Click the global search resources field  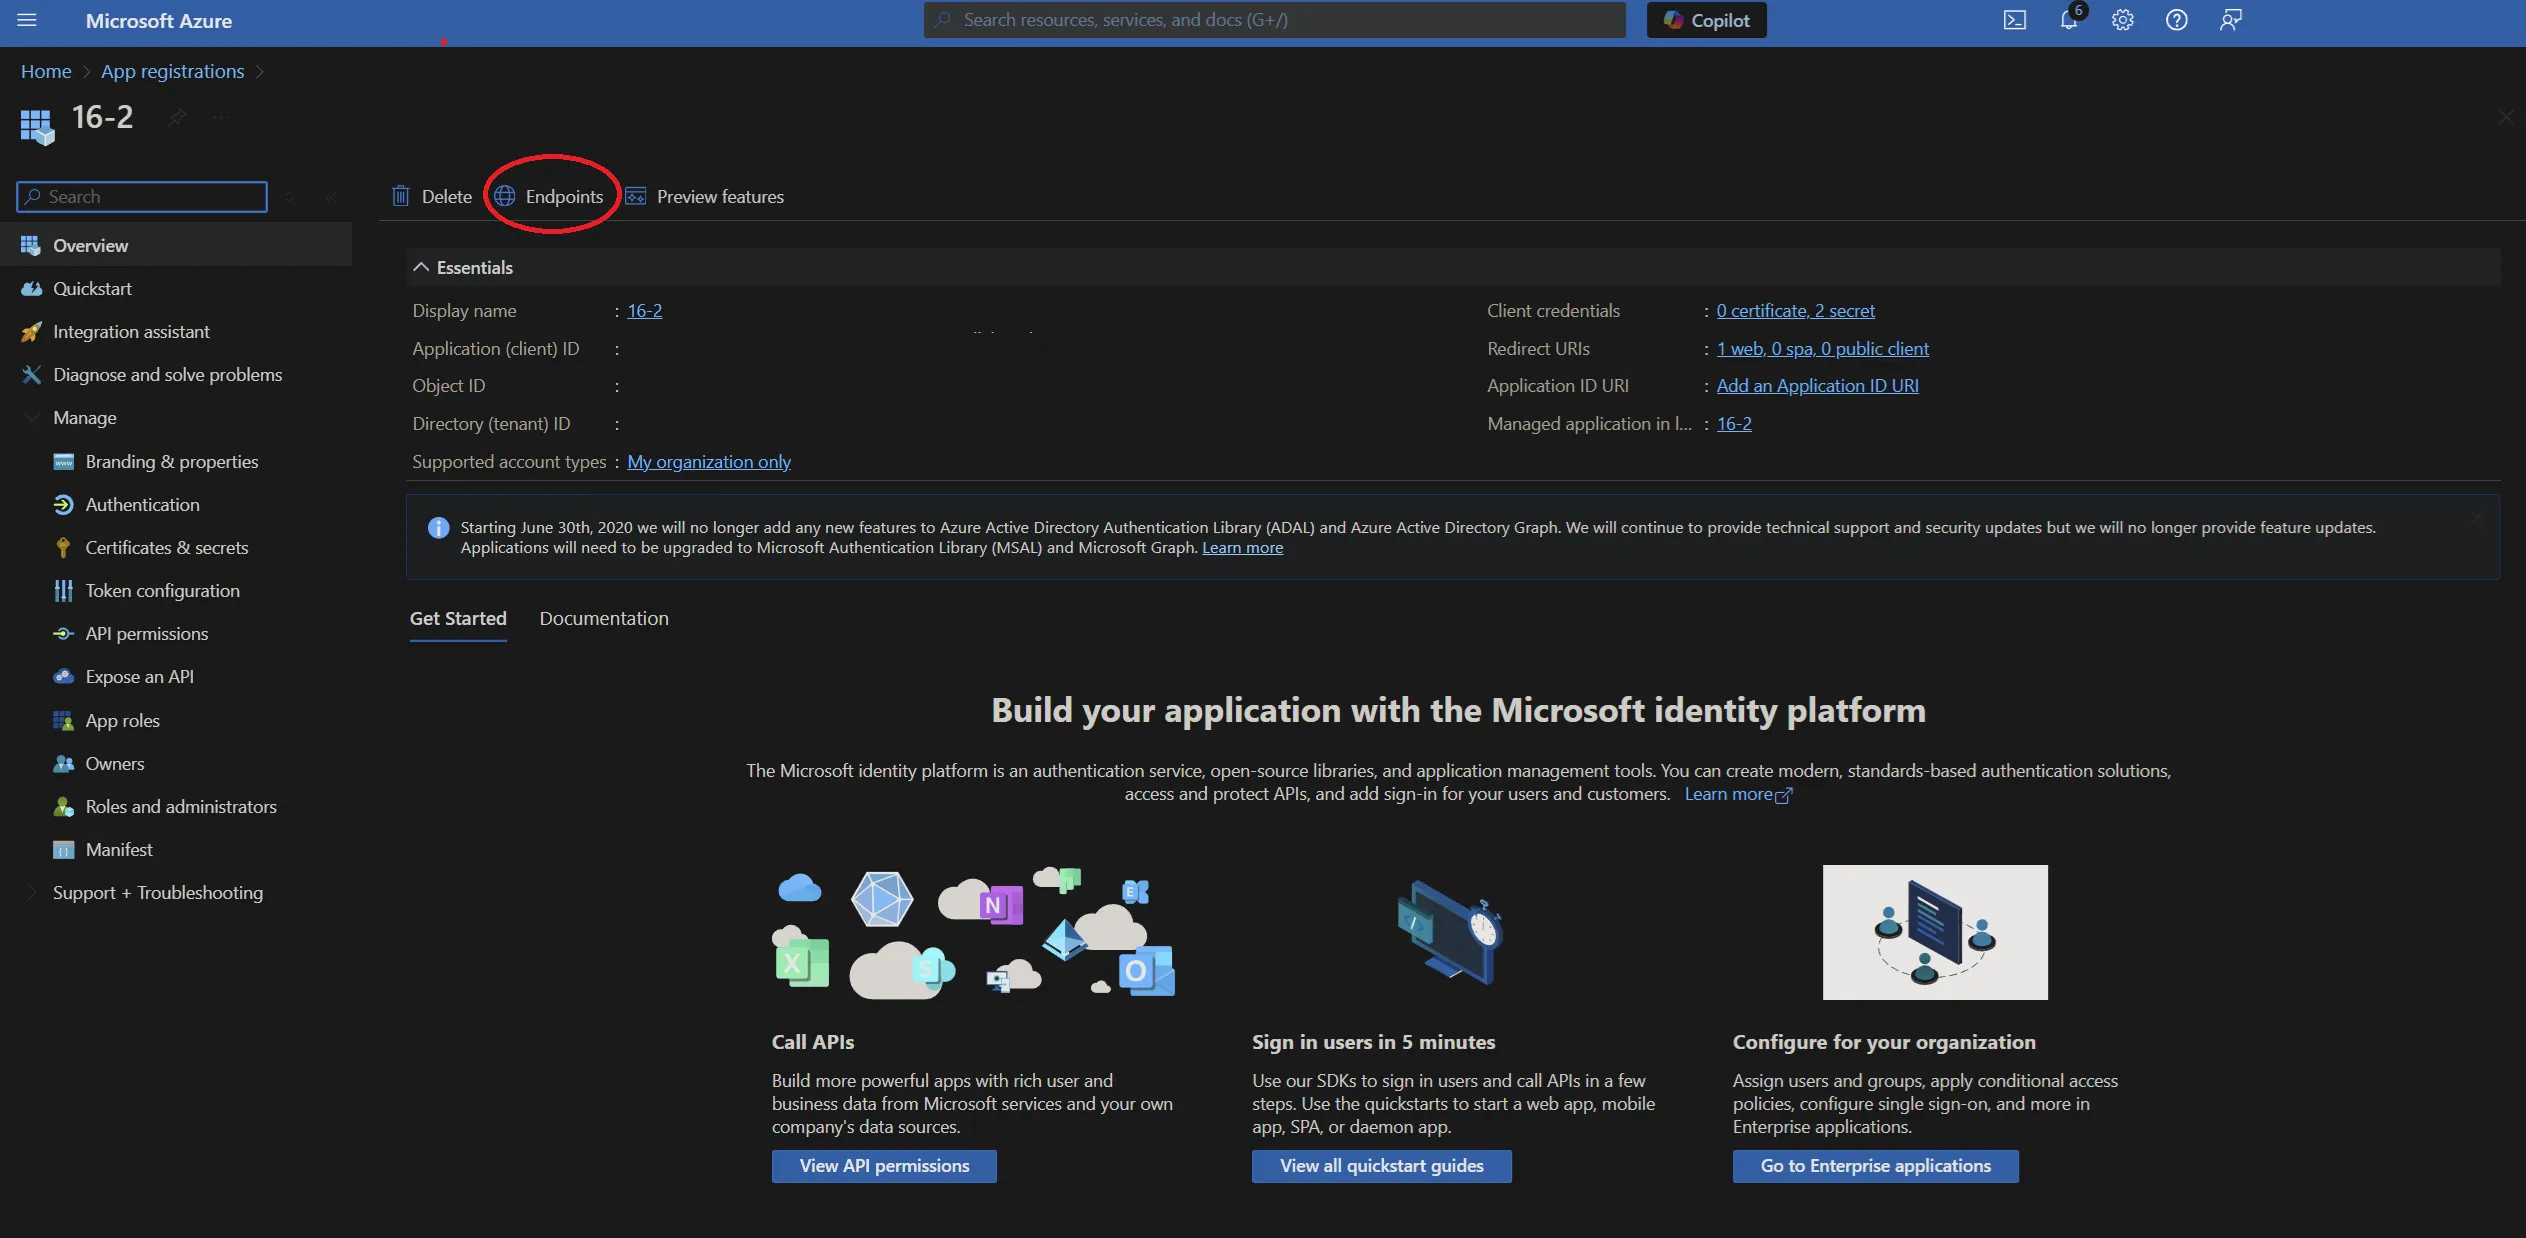tap(1274, 20)
